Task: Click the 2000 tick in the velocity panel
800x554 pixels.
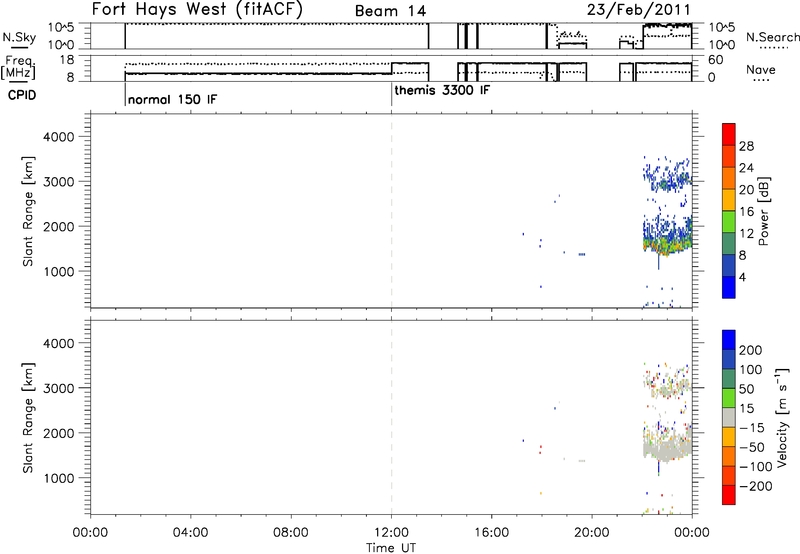Action: (x=59, y=433)
